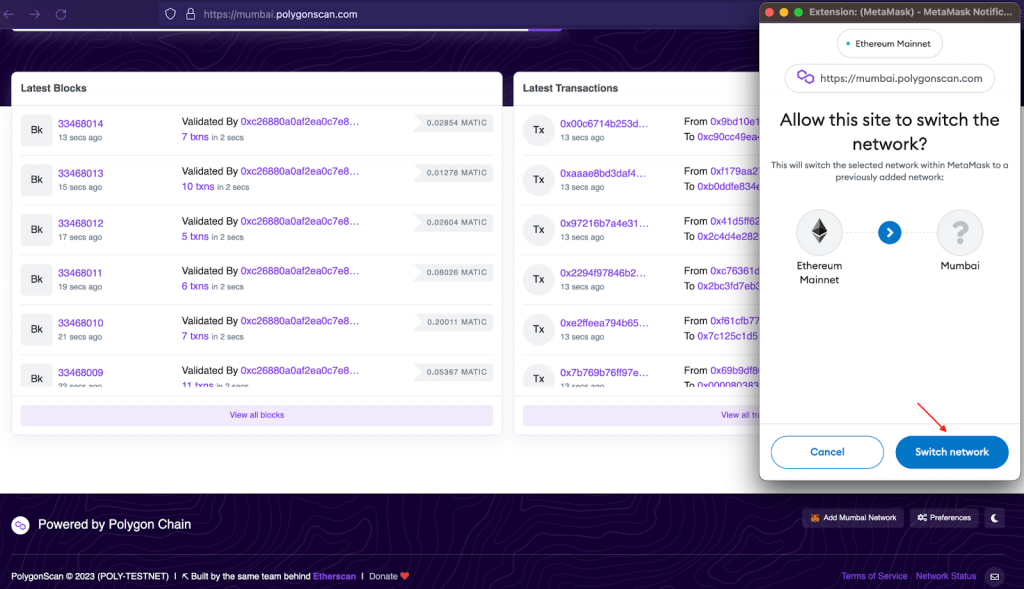The image size is (1024, 589).
Task: Open the 7 txns link for block 33468014
Action: coord(195,137)
